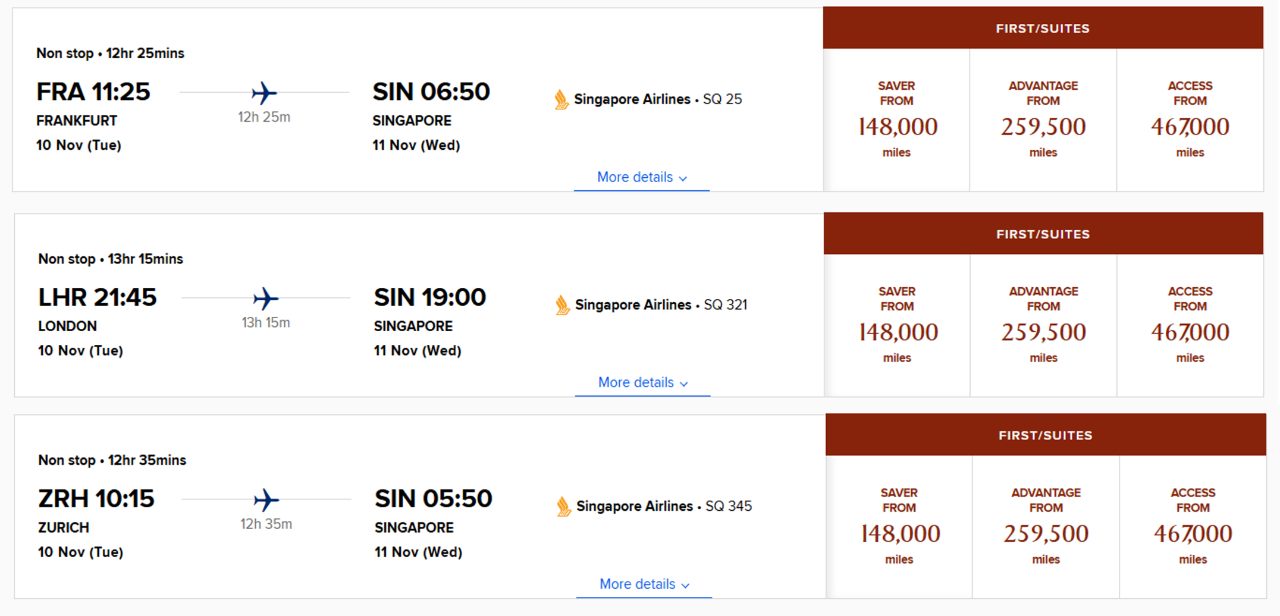Pick Access fare for London to Singapore
This screenshot has height=616, width=1280.
[x=1190, y=325]
